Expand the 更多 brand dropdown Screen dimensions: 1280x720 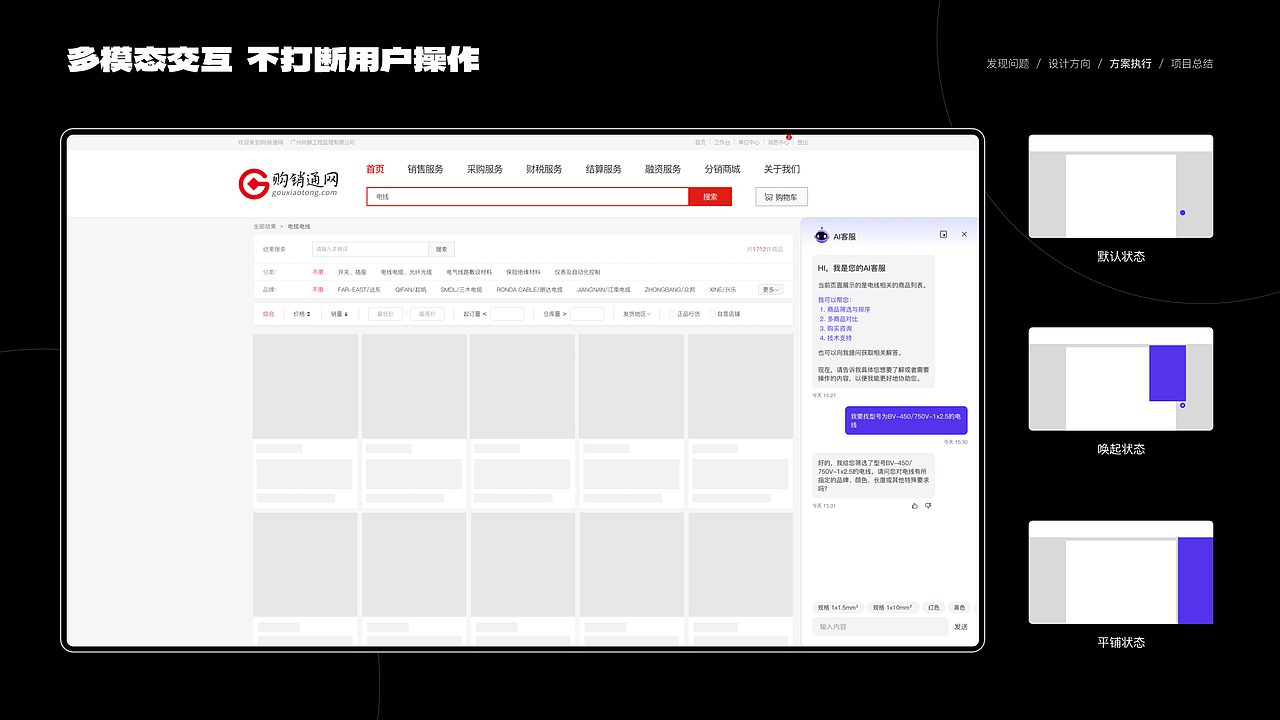(770, 289)
